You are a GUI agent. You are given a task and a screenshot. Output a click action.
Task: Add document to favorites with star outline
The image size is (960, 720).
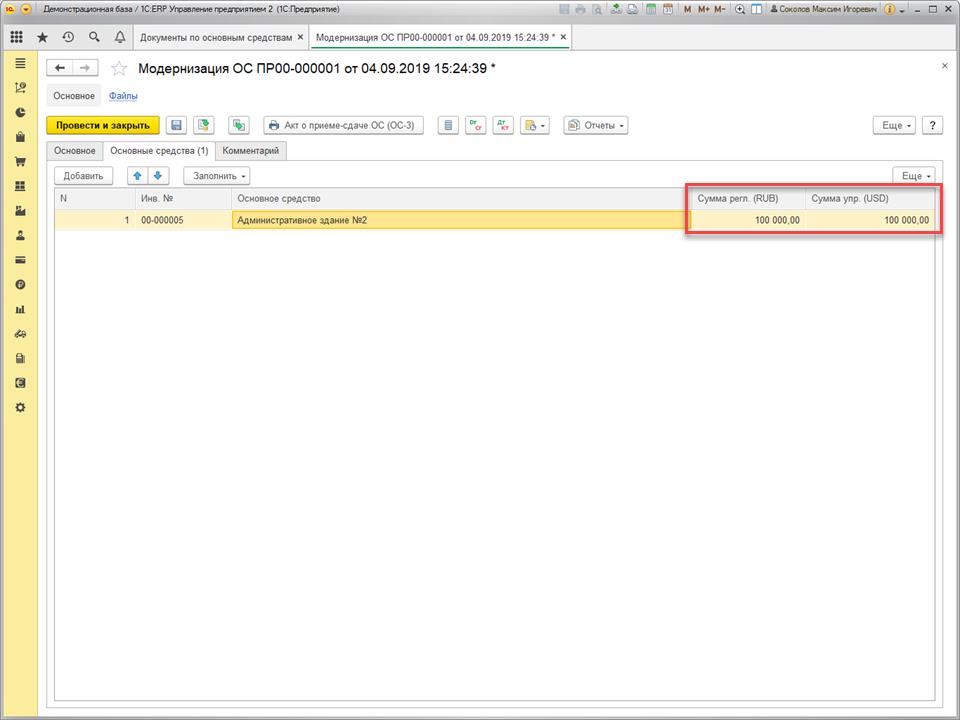tap(119, 68)
